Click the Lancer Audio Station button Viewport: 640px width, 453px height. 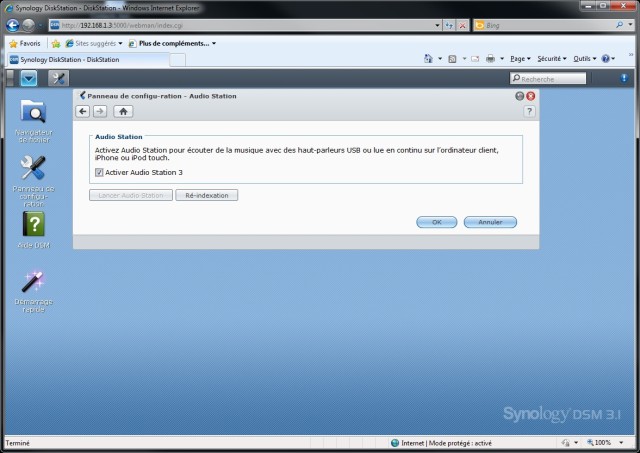pyautogui.click(x=131, y=195)
